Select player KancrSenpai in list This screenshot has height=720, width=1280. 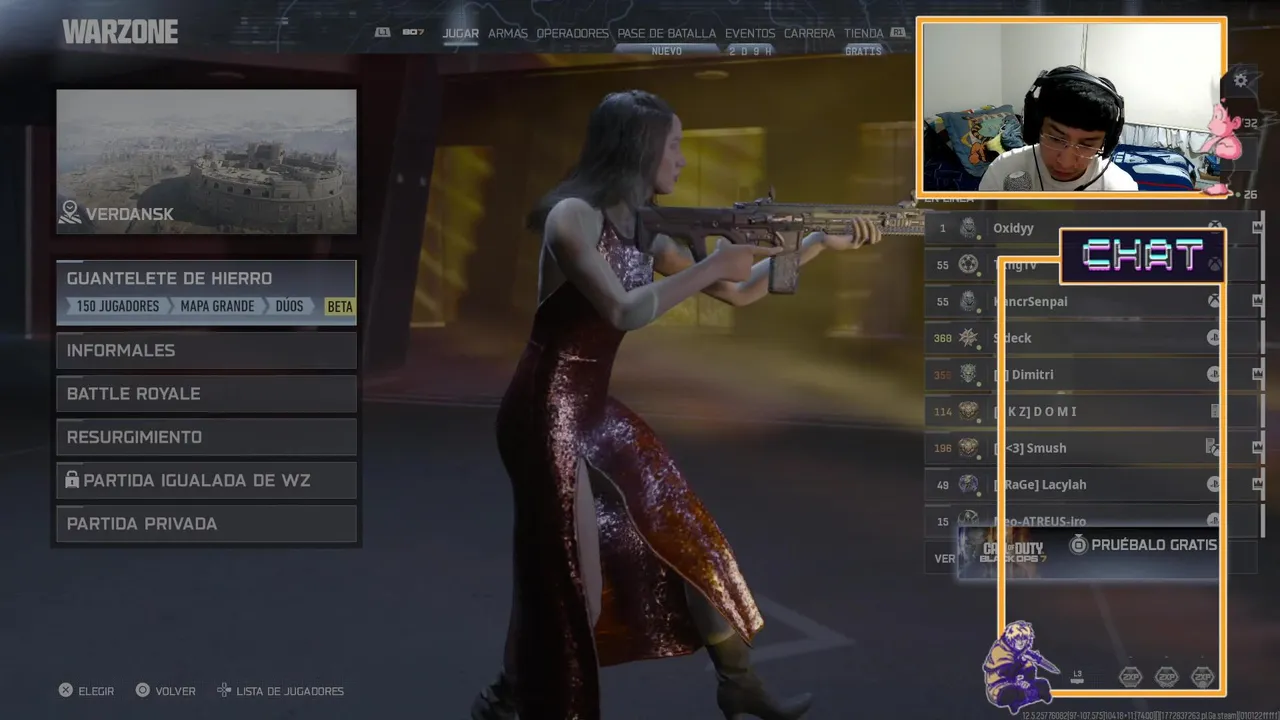1092,301
